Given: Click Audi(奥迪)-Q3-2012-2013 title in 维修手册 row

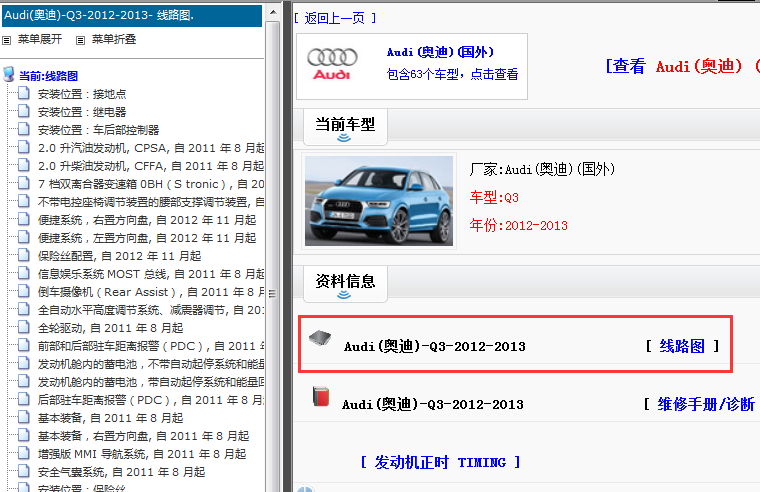Looking at the screenshot, I should 432,404.
